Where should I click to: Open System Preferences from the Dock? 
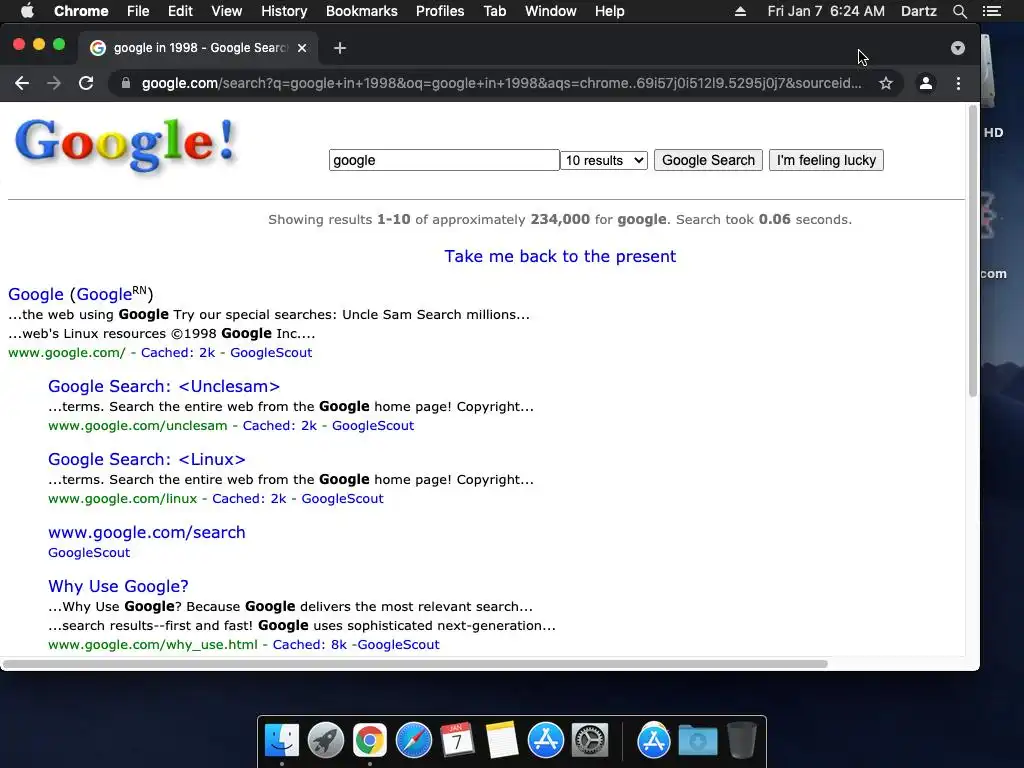(590, 740)
